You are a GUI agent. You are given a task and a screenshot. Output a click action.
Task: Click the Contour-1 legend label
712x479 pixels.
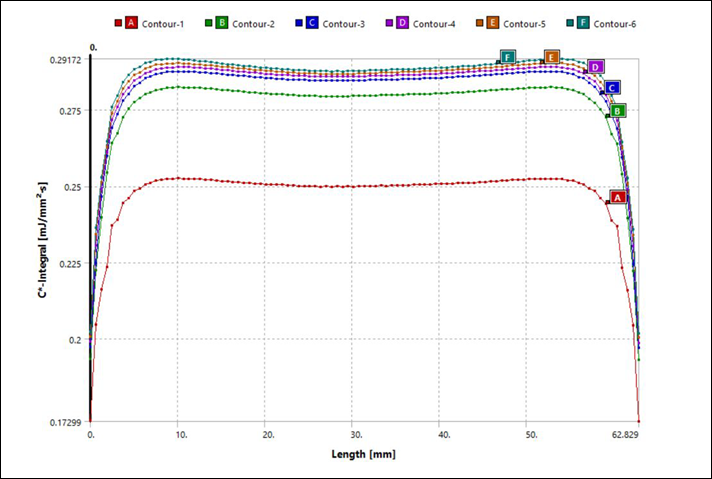[x=163, y=24]
